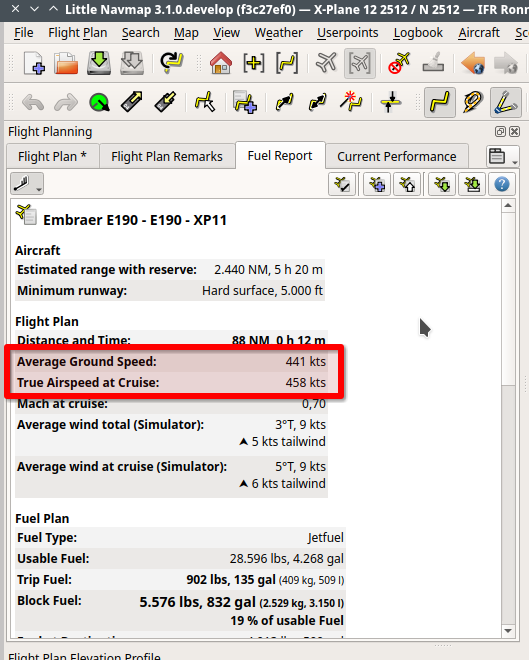Image resolution: width=529 pixels, height=660 pixels.
Task: Switch to Current Performance tab
Action: pos(396,157)
